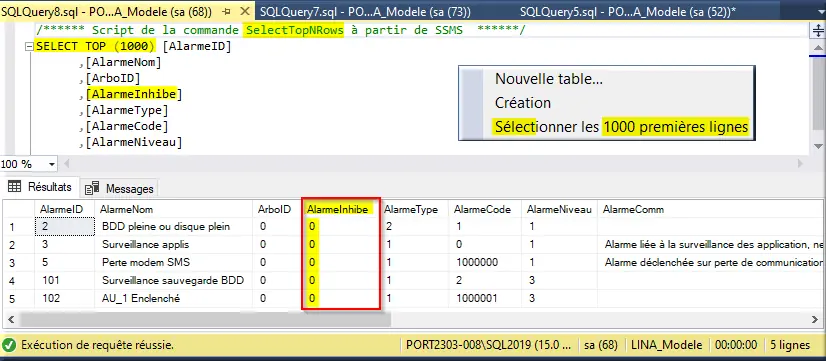Click cell 'AU_1 Enclenché'
The width and height of the screenshot is (826, 361).
(x=173, y=298)
